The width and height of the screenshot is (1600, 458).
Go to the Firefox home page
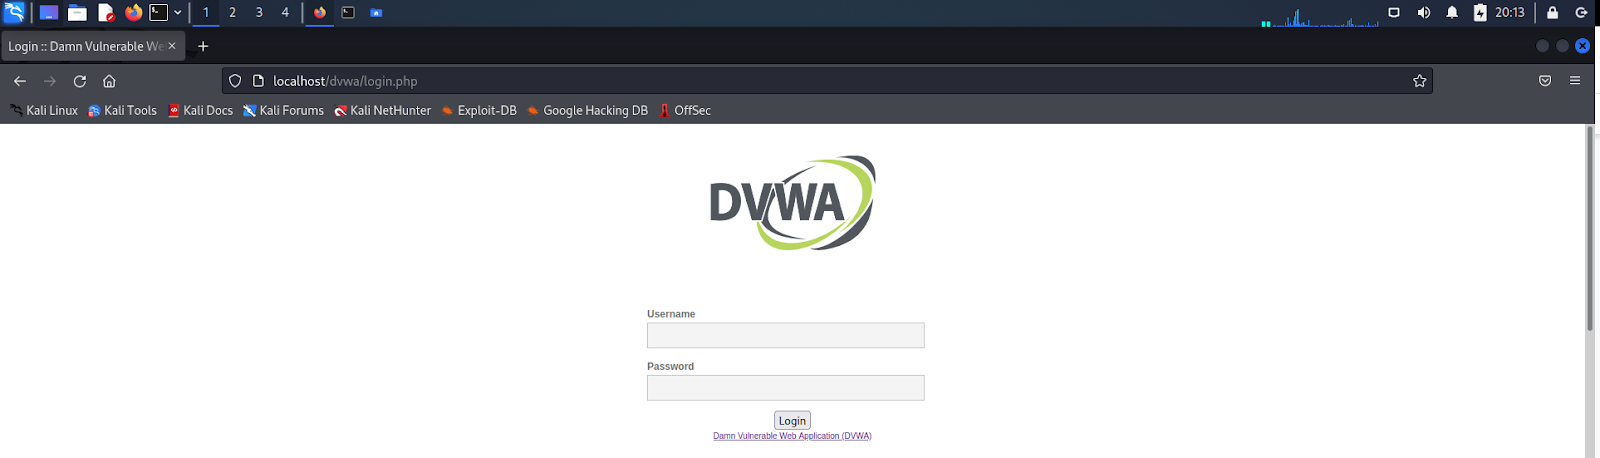(x=110, y=81)
